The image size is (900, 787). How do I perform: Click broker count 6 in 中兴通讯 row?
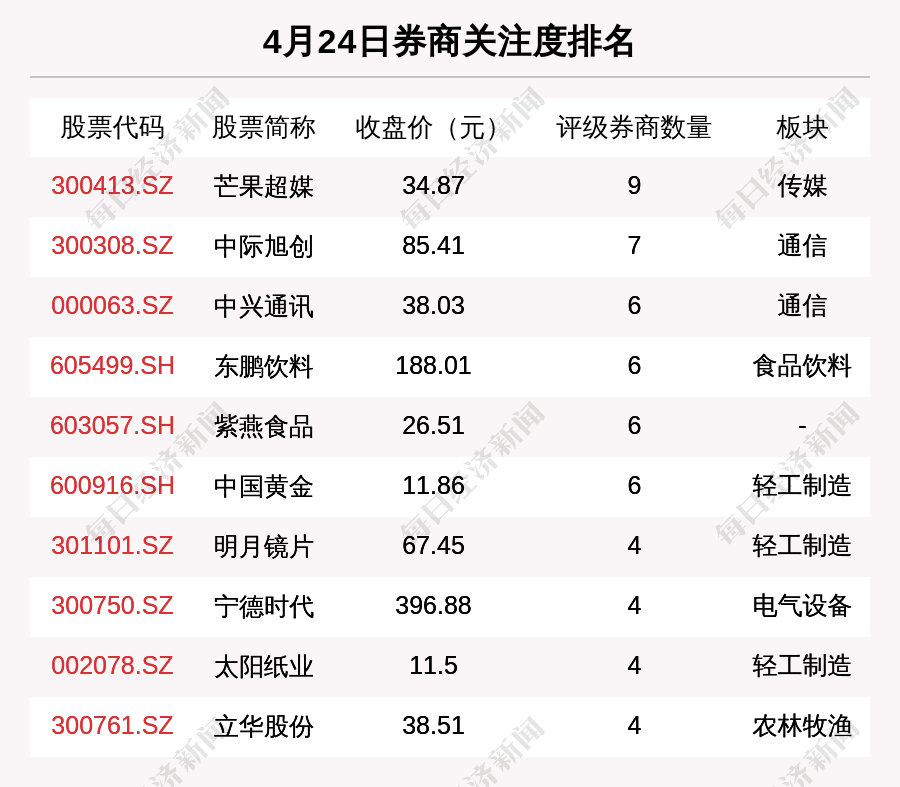pos(634,305)
